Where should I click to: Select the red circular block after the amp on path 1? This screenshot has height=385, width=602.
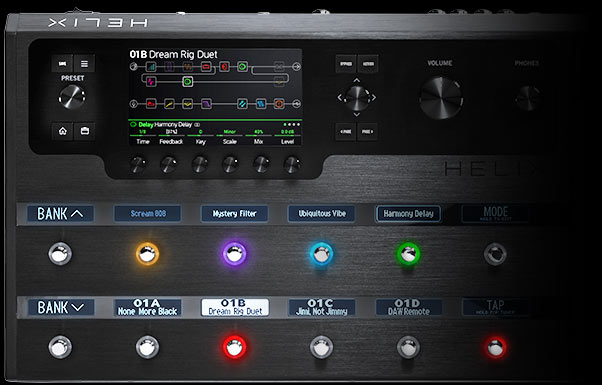tap(224, 67)
